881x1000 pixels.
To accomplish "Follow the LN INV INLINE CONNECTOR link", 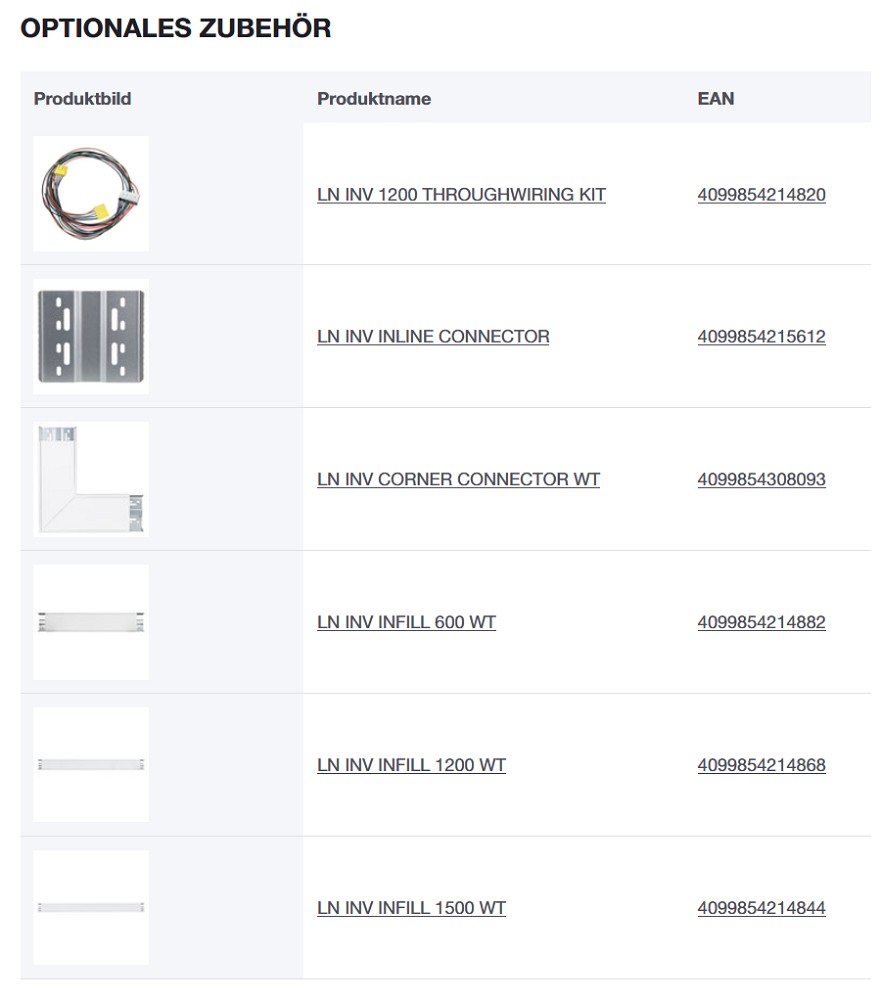I will tap(433, 337).
